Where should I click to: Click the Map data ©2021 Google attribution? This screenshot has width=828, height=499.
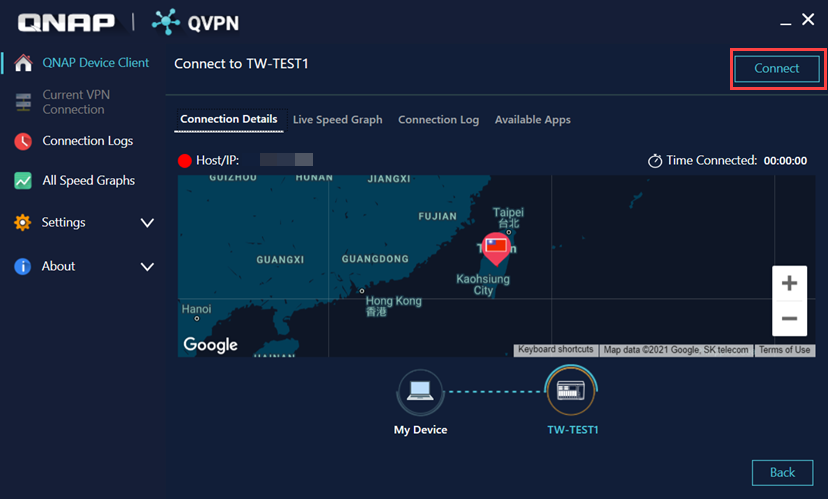[x=676, y=350]
